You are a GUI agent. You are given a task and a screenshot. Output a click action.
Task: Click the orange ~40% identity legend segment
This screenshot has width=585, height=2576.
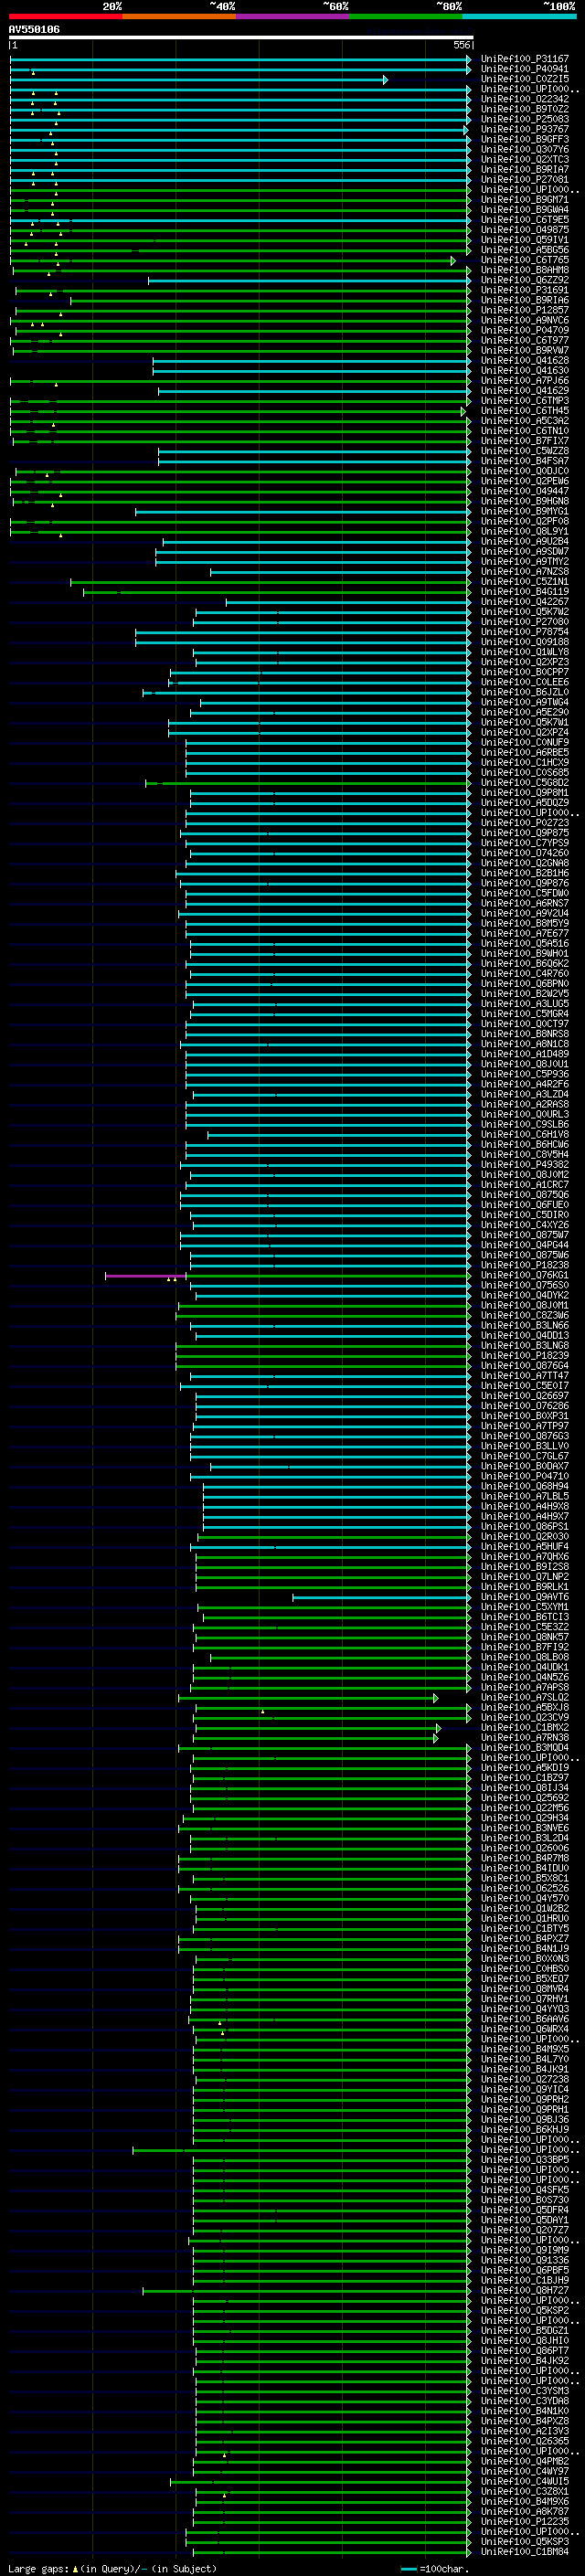[180, 16]
